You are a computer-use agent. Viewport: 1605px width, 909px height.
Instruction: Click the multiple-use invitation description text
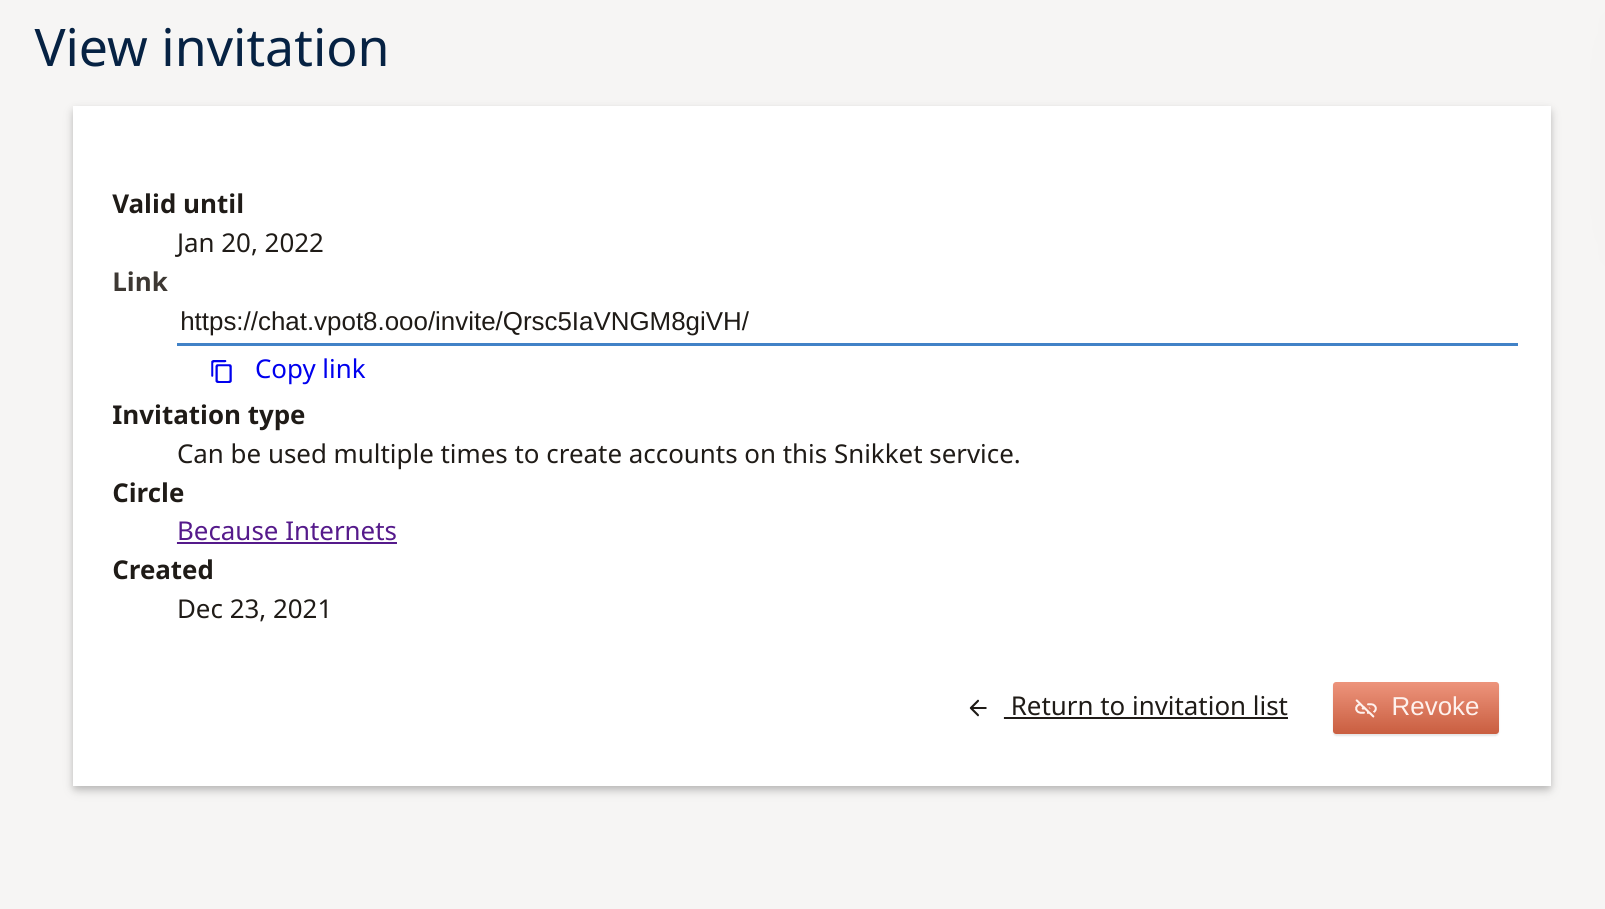click(x=598, y=454)
